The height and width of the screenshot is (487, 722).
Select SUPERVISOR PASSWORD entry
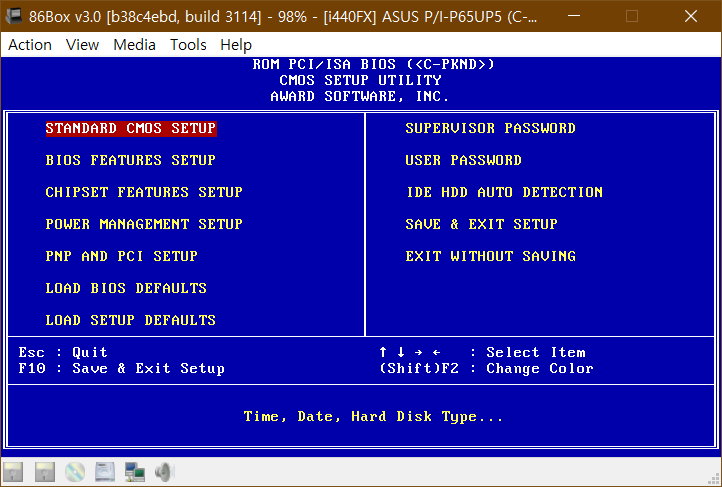click(490, 128)
